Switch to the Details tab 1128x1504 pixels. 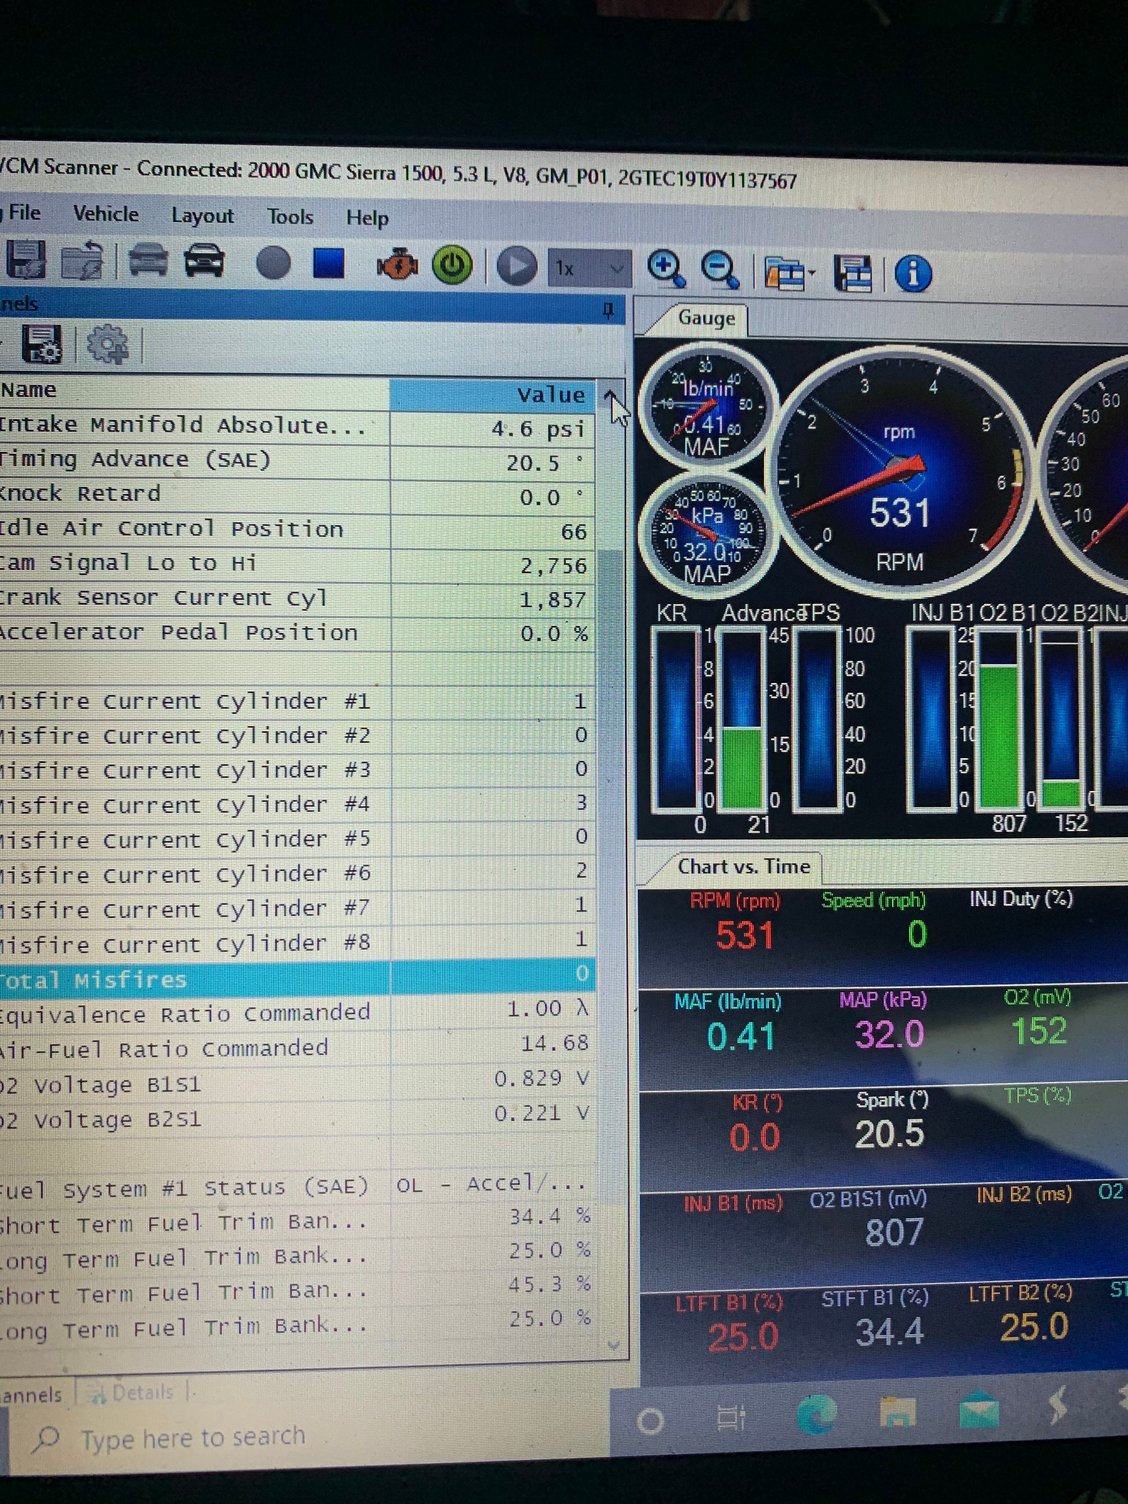141,1392
